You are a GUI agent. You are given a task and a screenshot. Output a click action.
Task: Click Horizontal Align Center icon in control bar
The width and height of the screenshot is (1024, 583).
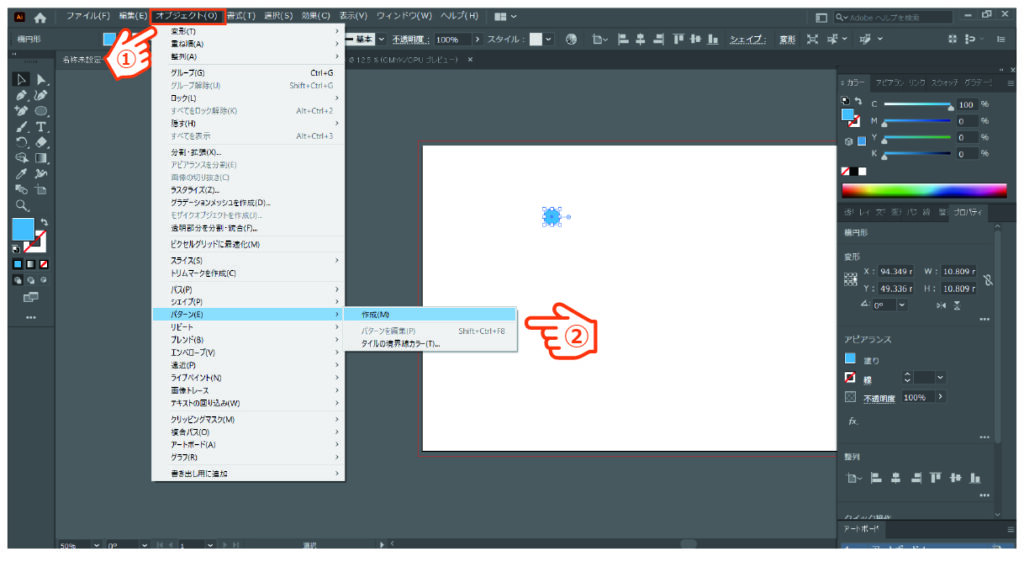641,40
